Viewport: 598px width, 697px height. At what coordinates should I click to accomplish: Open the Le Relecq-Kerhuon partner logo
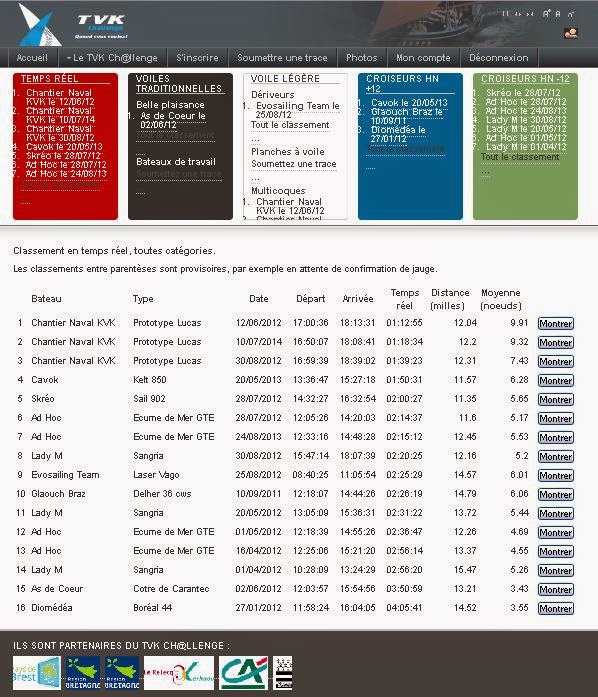(179, 673)
